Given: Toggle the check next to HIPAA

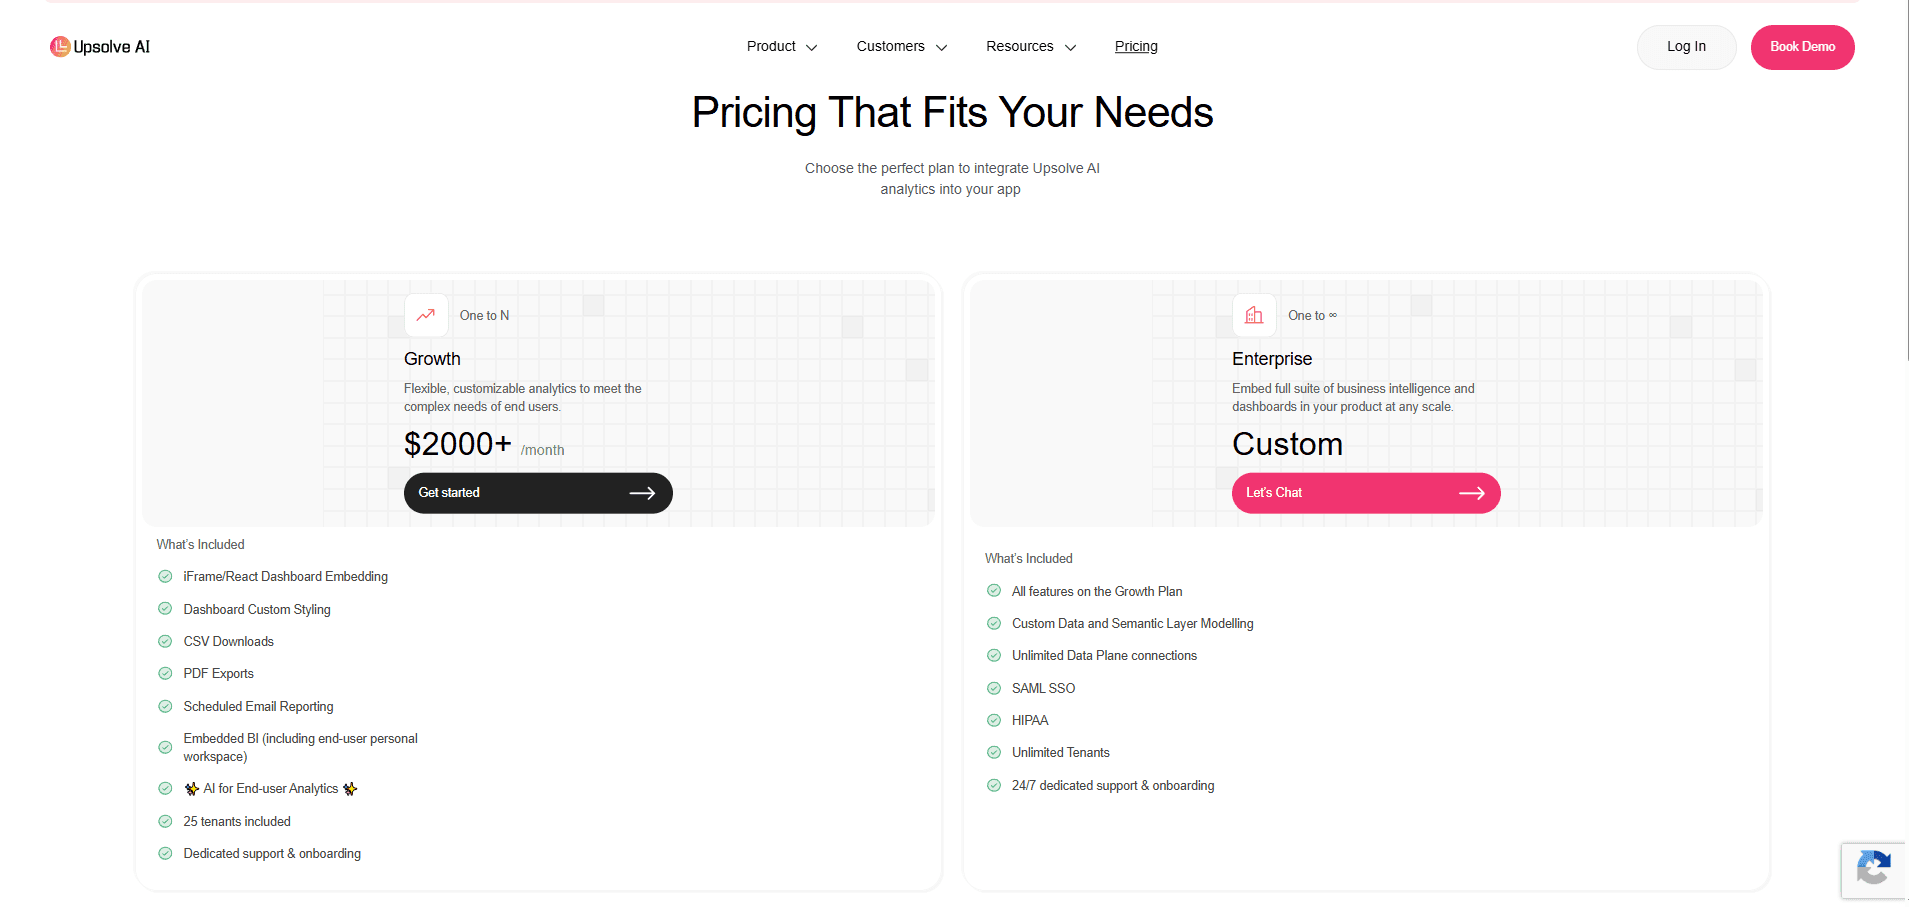Looking at the screenshot, I should (x=994, y=720).
